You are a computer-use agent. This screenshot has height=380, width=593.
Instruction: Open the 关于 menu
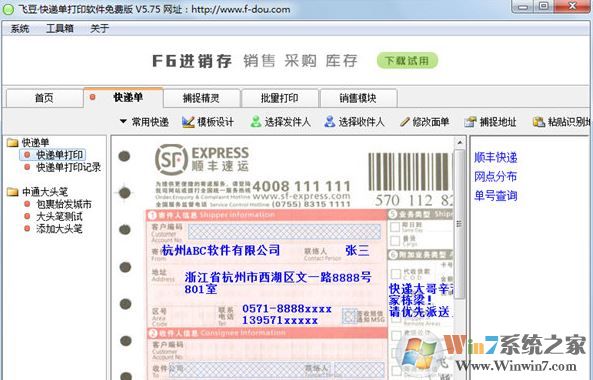point(99,28)
